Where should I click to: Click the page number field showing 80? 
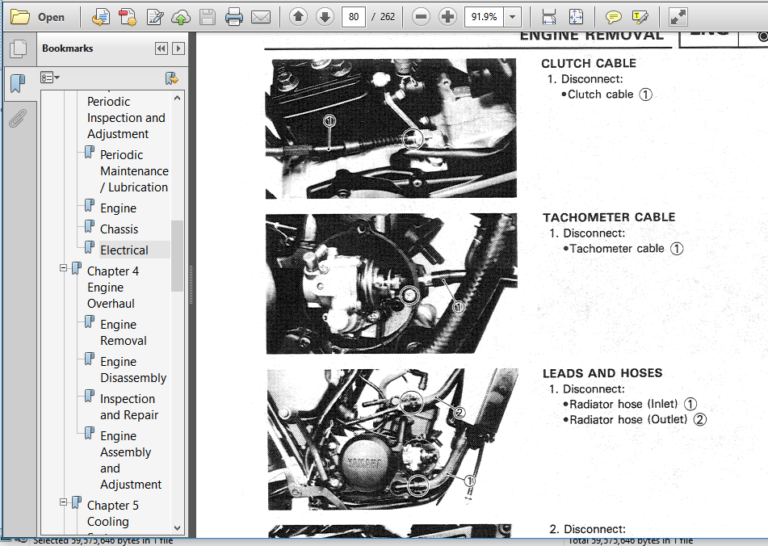click(354, 17)
